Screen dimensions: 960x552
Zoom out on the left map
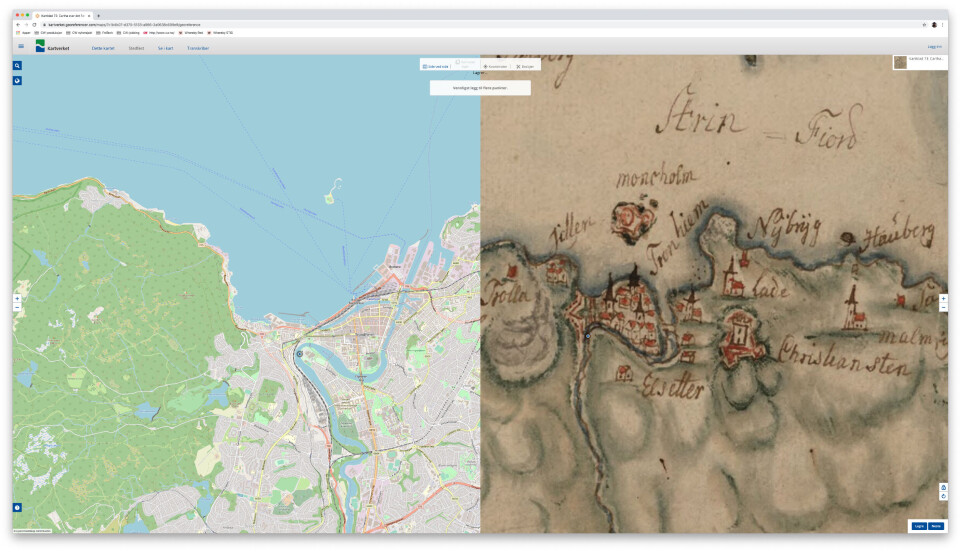pos(17,307)
